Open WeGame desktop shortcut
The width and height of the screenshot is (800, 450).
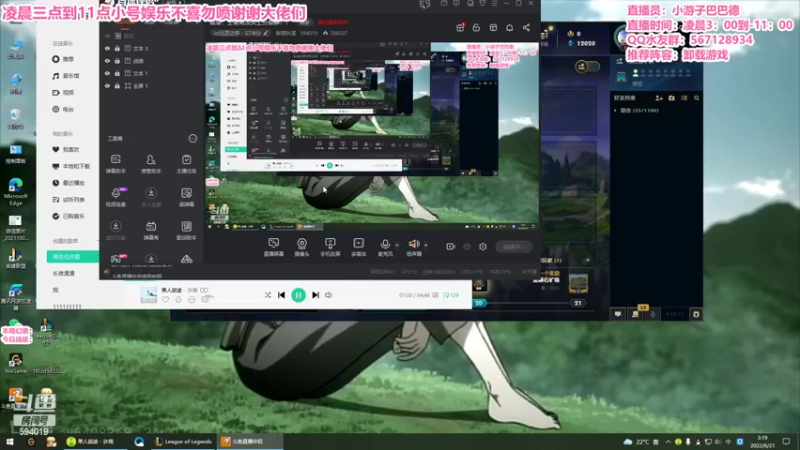coord(15,364)
